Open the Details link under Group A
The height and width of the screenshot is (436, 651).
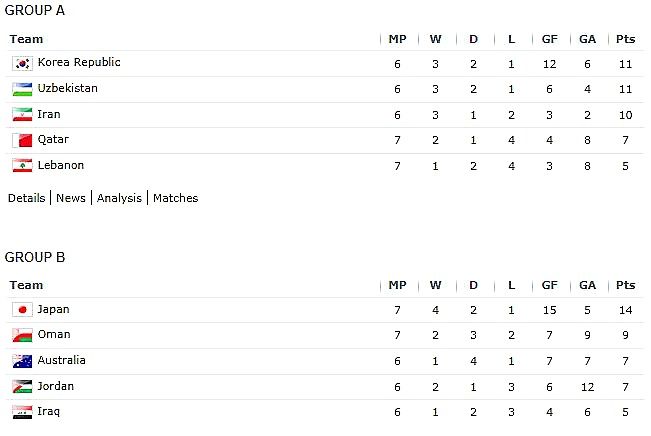point(27,198)
